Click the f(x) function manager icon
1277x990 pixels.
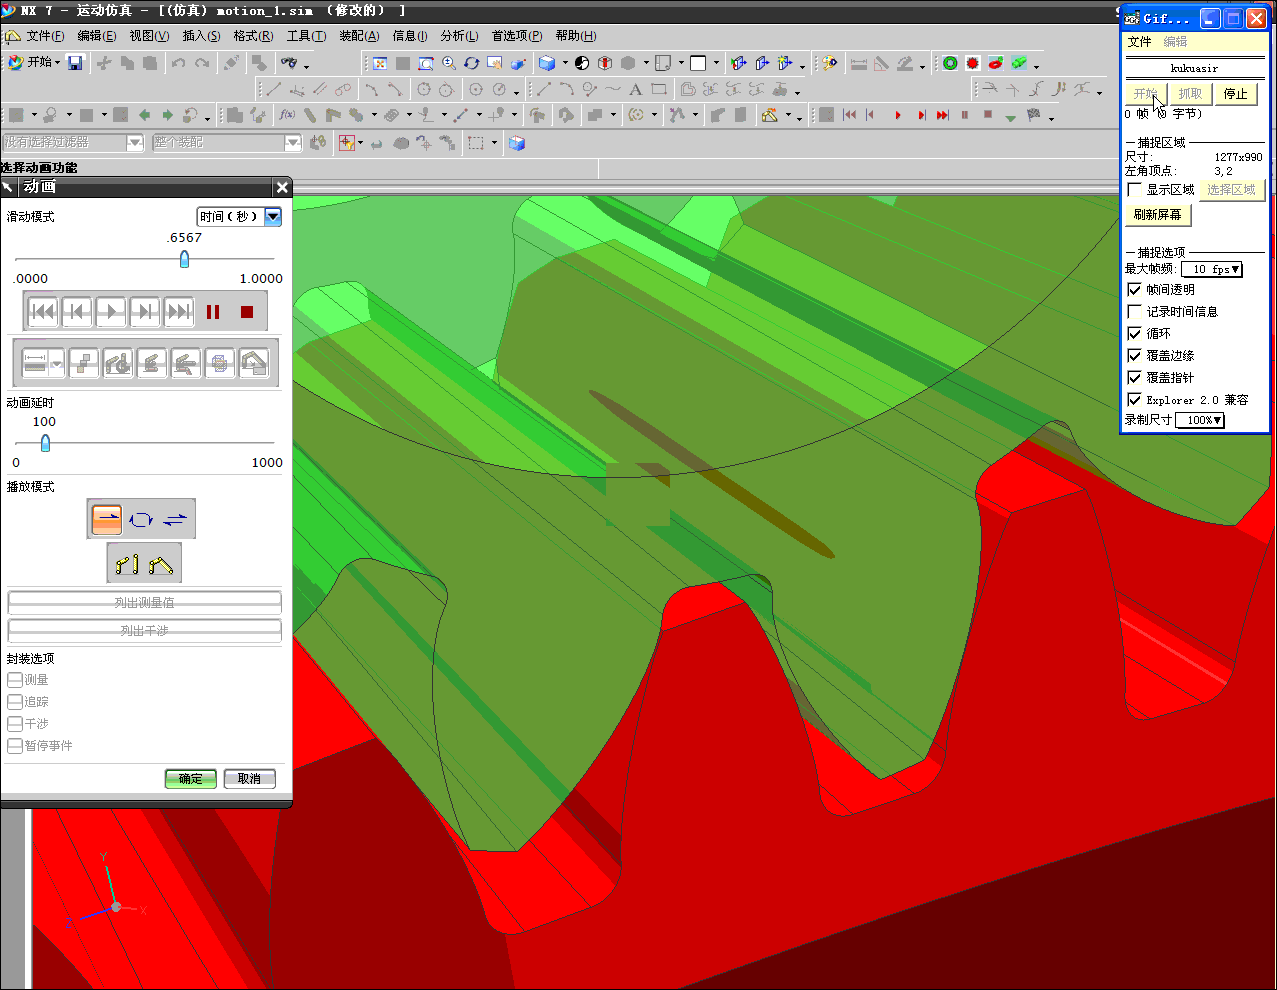[x=287, y=115]
